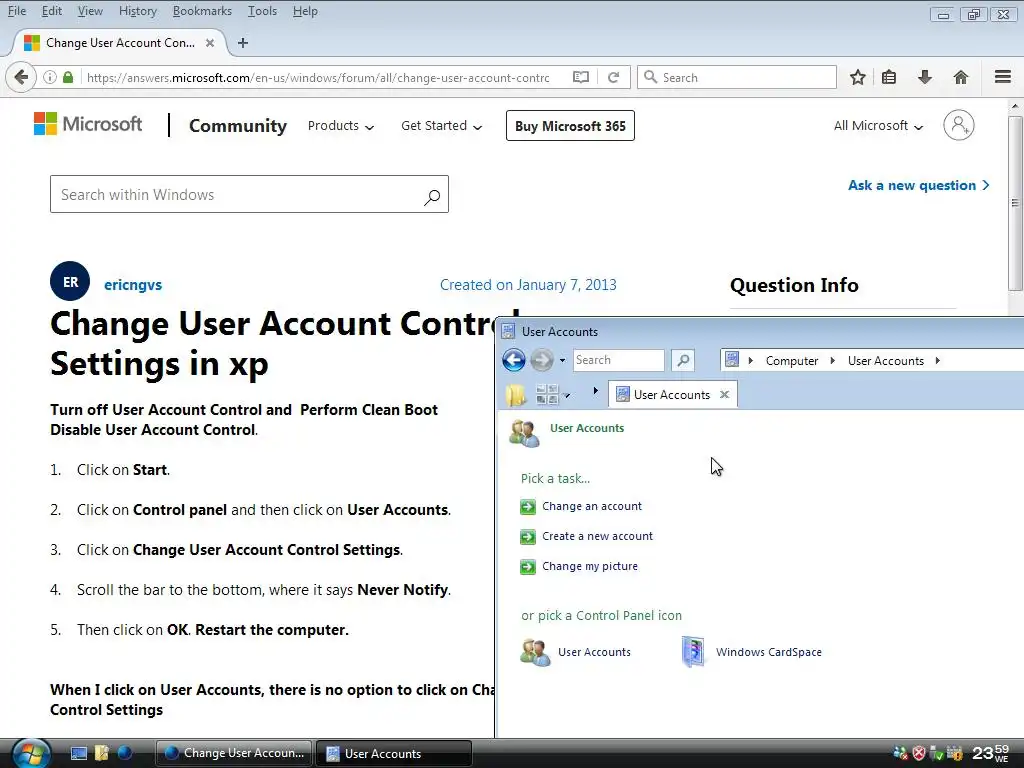This screenshot has width=1024, height=768.
Task: Expand the breadcrumb arrow after User Accounts
Action: point(938,360)
